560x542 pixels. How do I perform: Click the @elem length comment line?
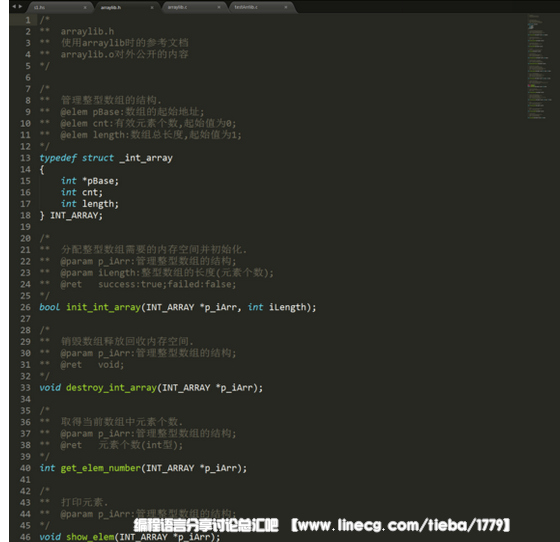point(151,135)
